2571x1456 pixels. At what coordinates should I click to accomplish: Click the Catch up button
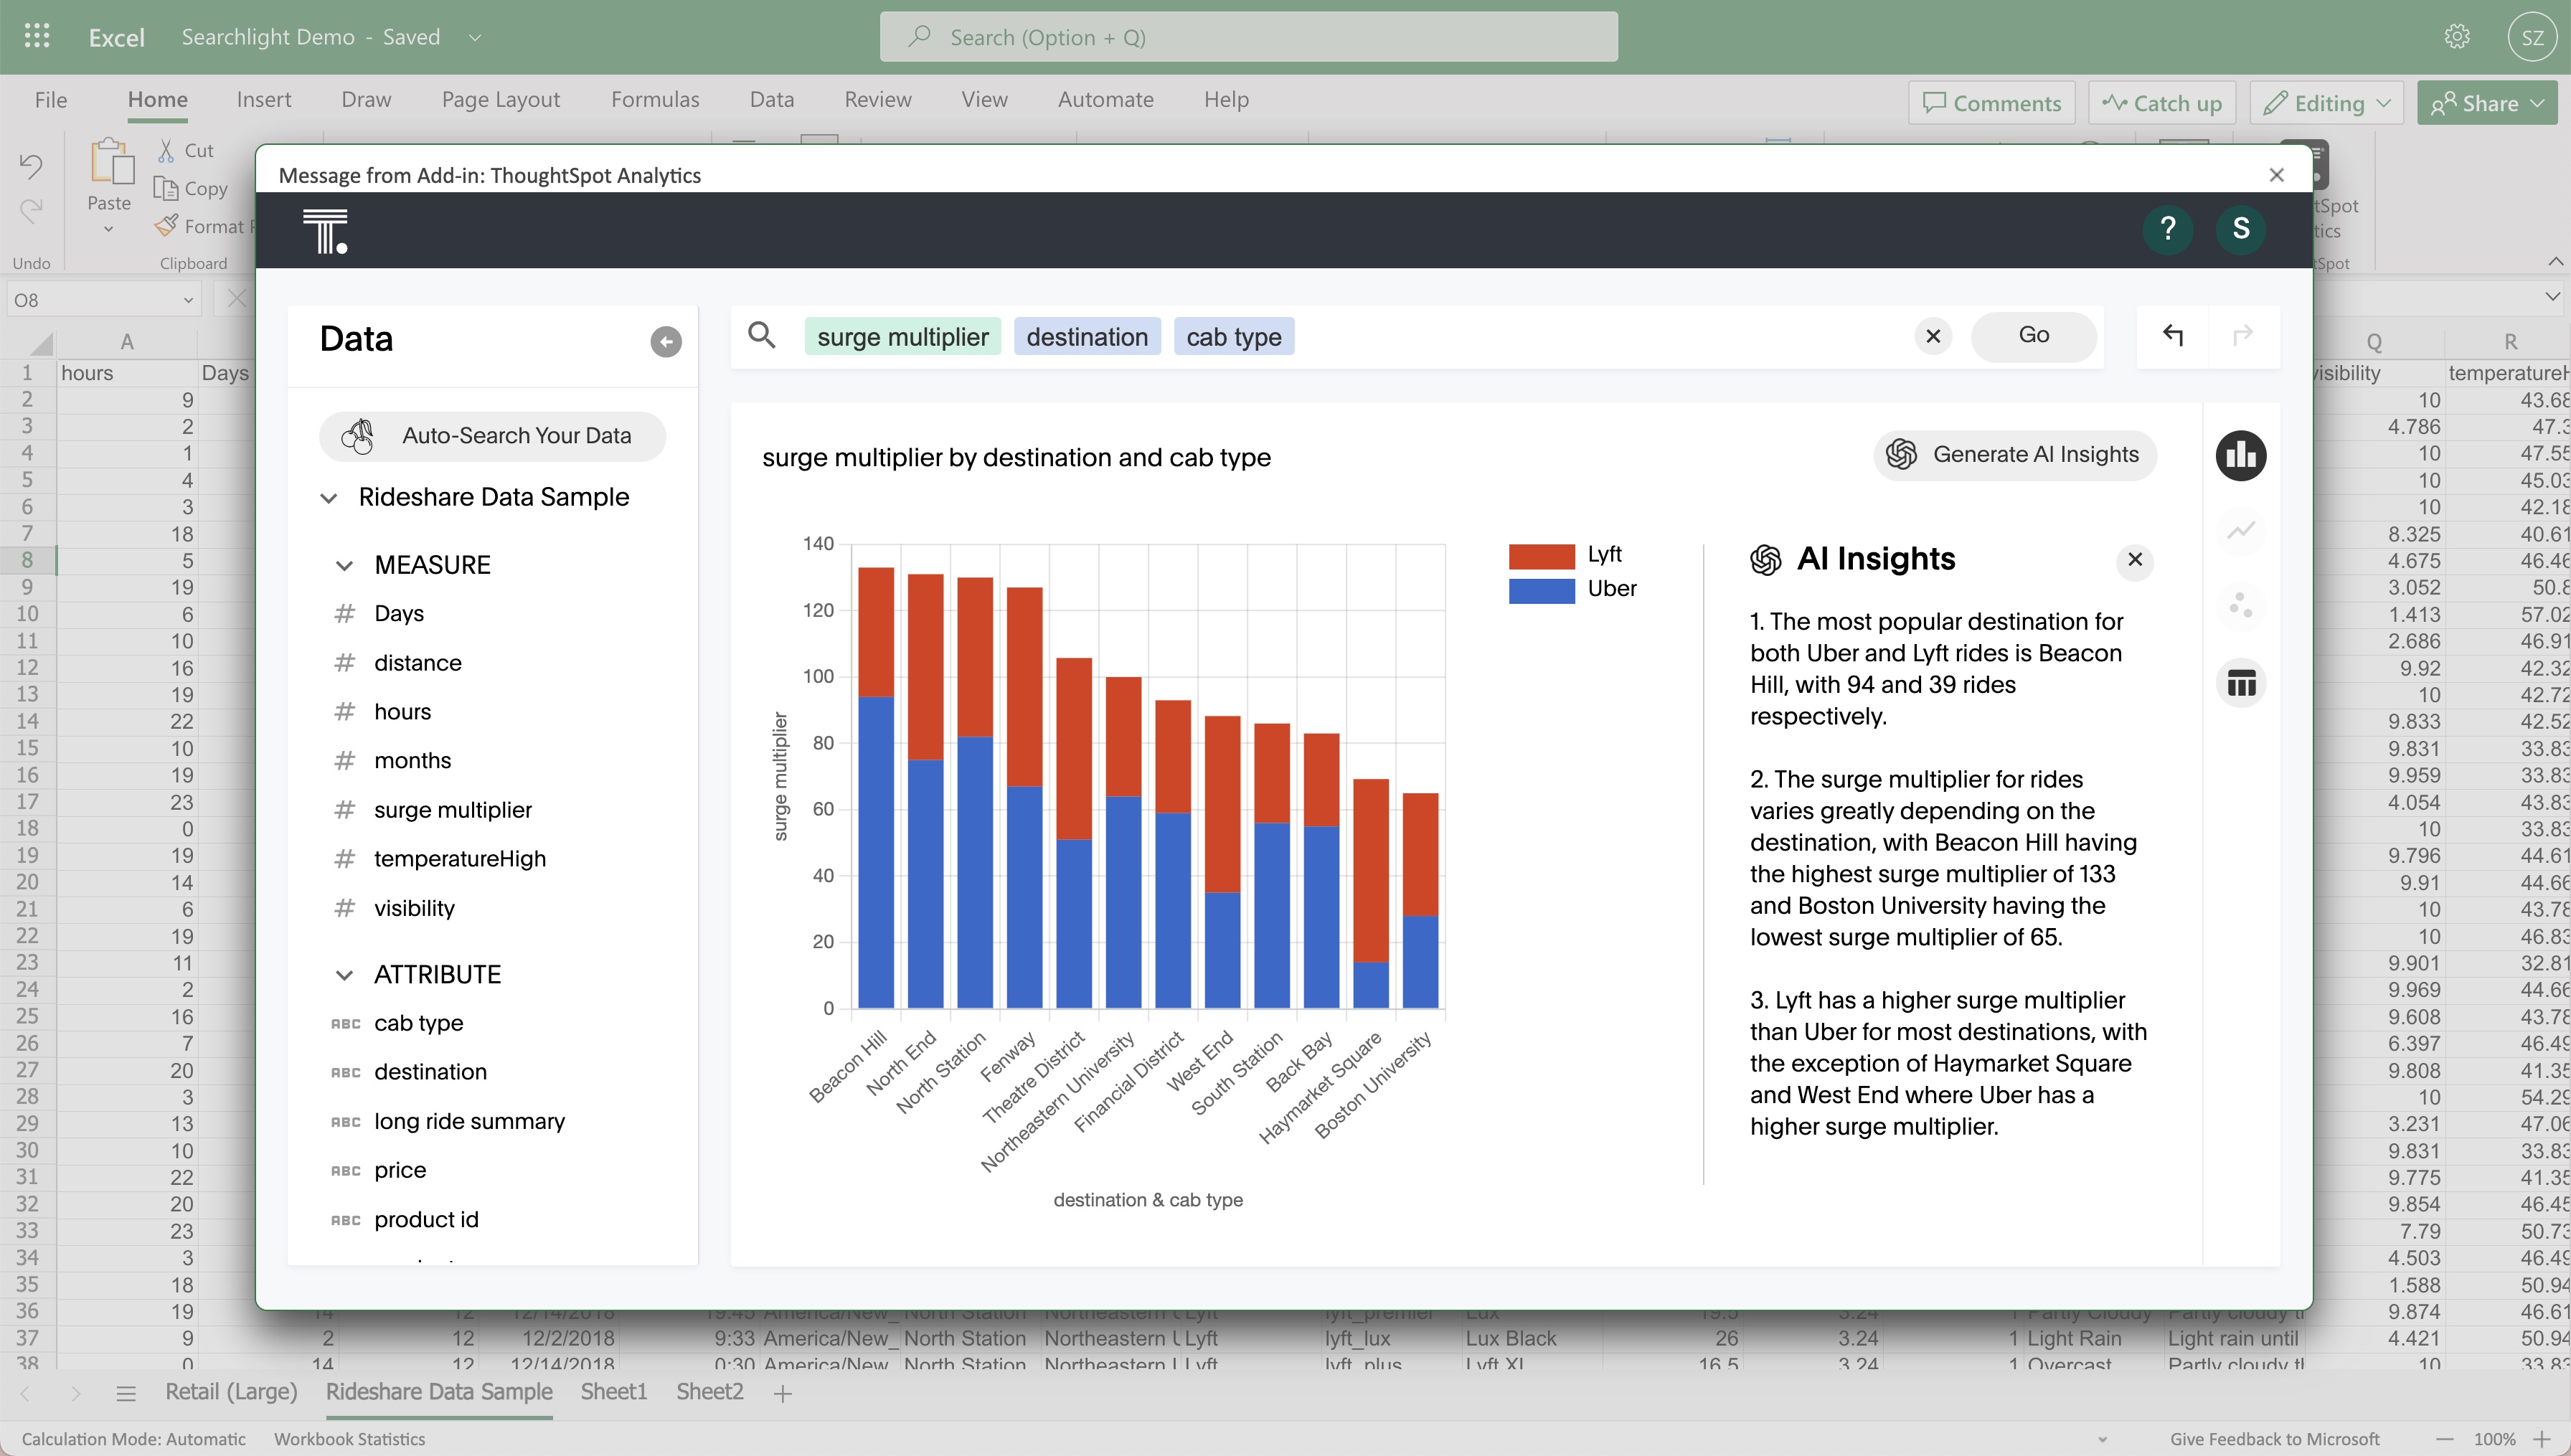2162,103
